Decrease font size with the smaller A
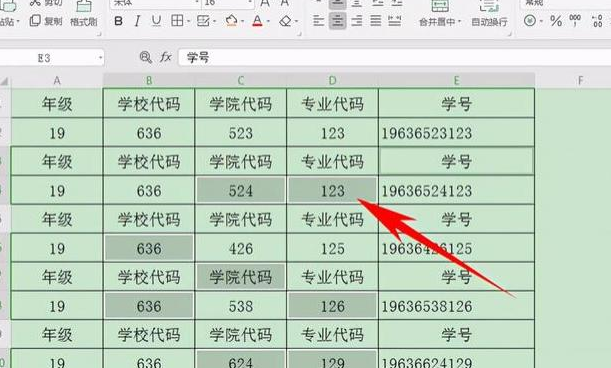Image resolution: width=611 pixels, height=368 pixels. click(x=284, y=3)
